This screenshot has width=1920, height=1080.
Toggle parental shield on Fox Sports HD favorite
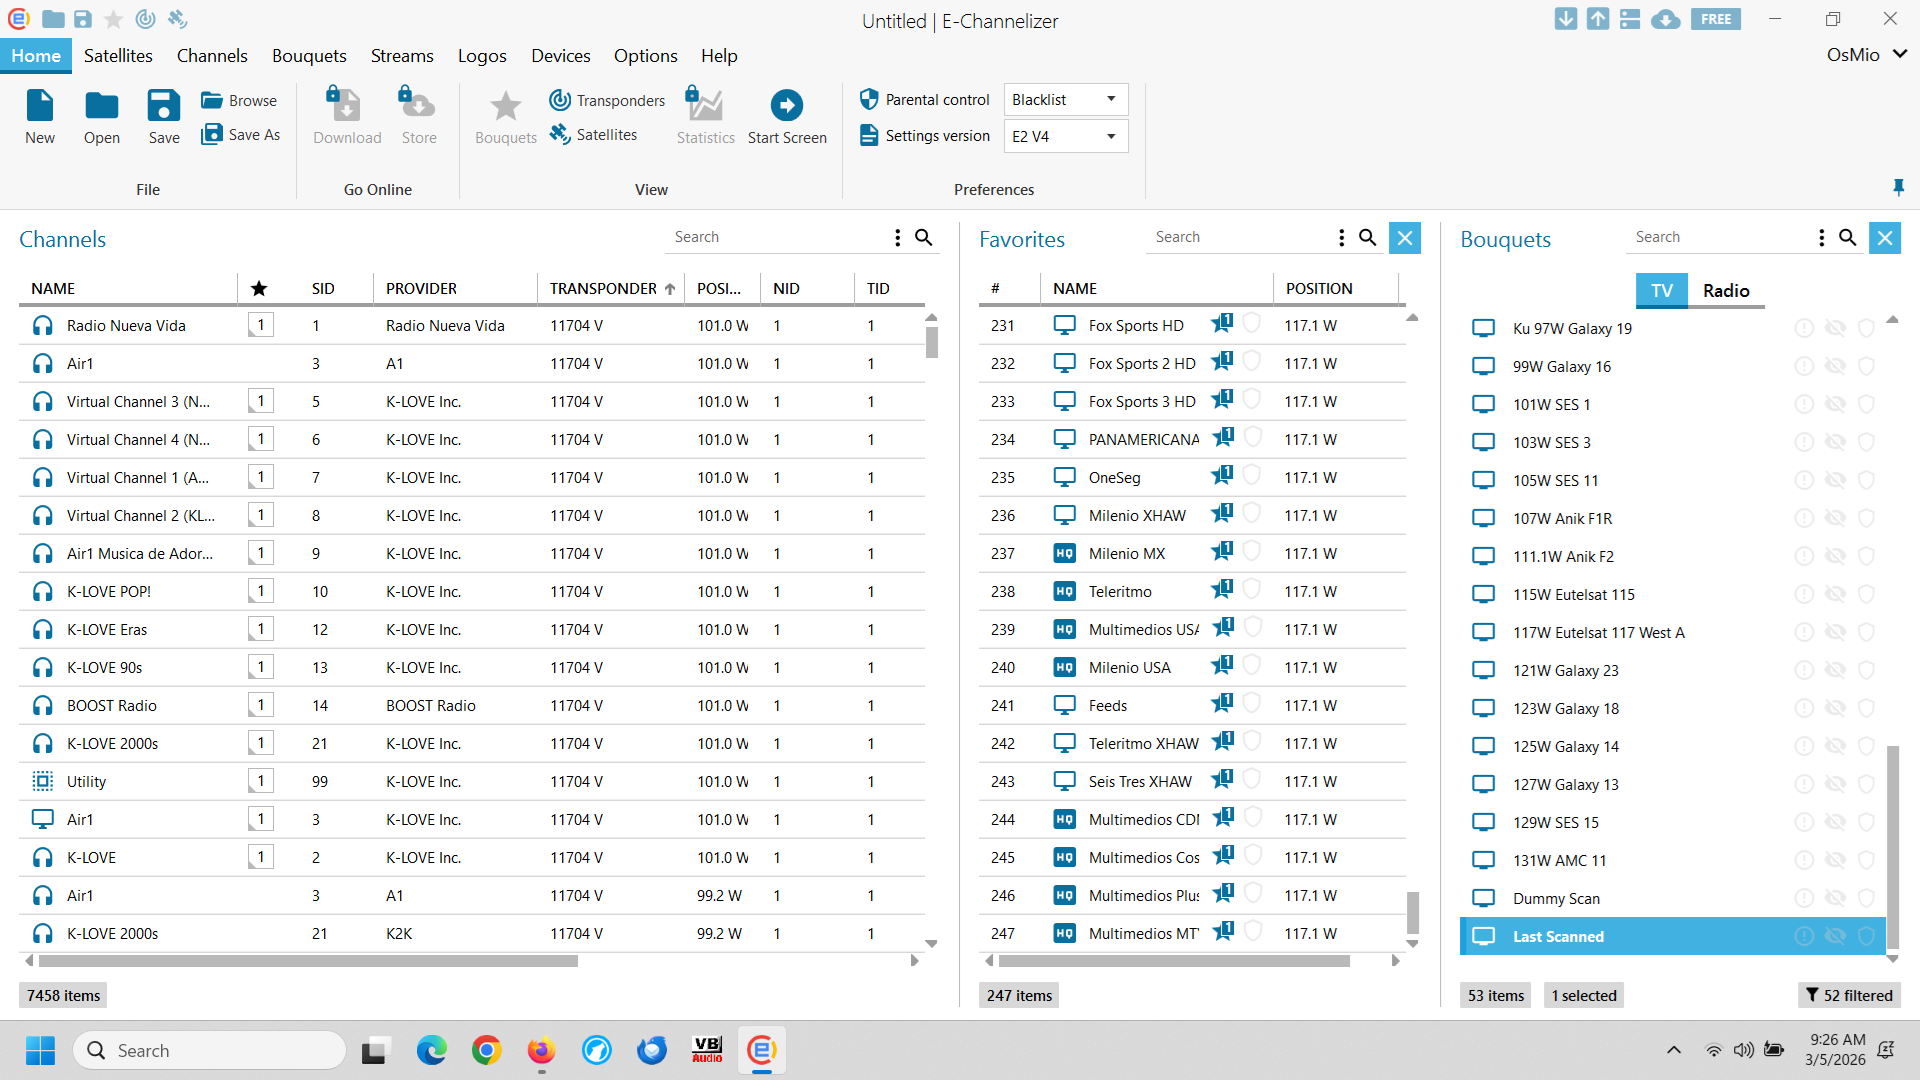pyautogui.click(x=1252, y=323)
